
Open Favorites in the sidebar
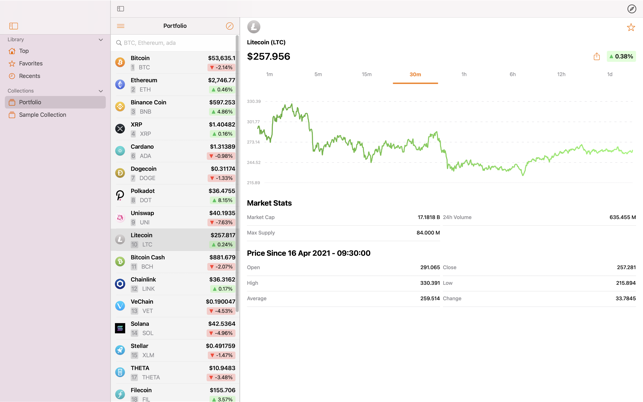pyautogui.click(x=55, y=64)
